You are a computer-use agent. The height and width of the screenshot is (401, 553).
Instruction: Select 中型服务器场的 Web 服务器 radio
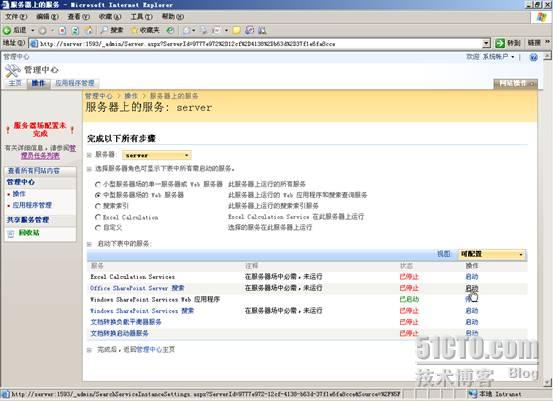coord(98,195)
